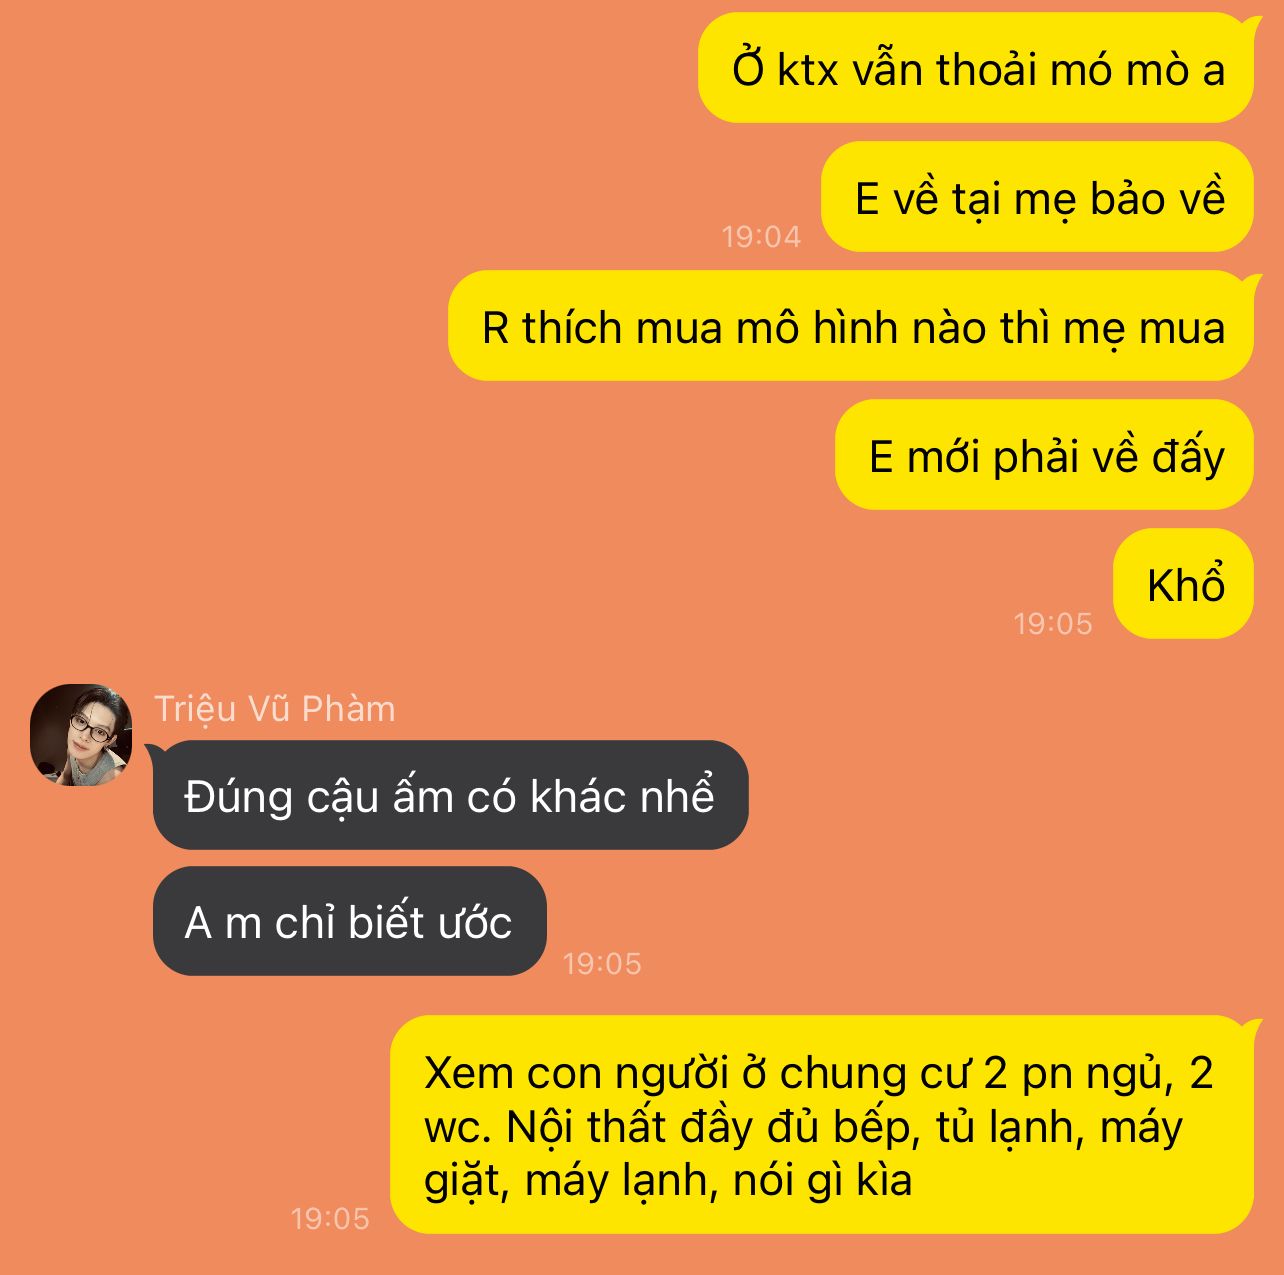Click the 19:04 timestamp
The image size is (1284, 1275).
point(761,237)
